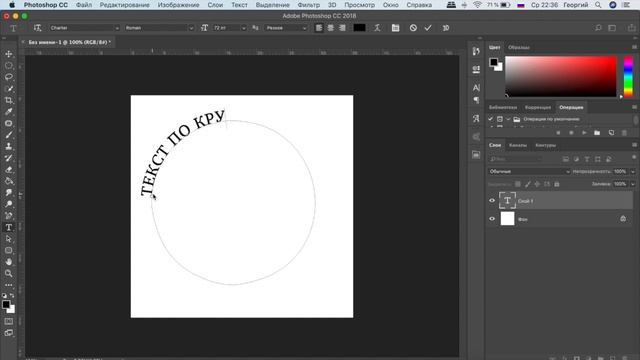Image resolution: width=640 pixels, height=360 pixels.
Task: Toggle type layer filter
Action: coord(587,159)
